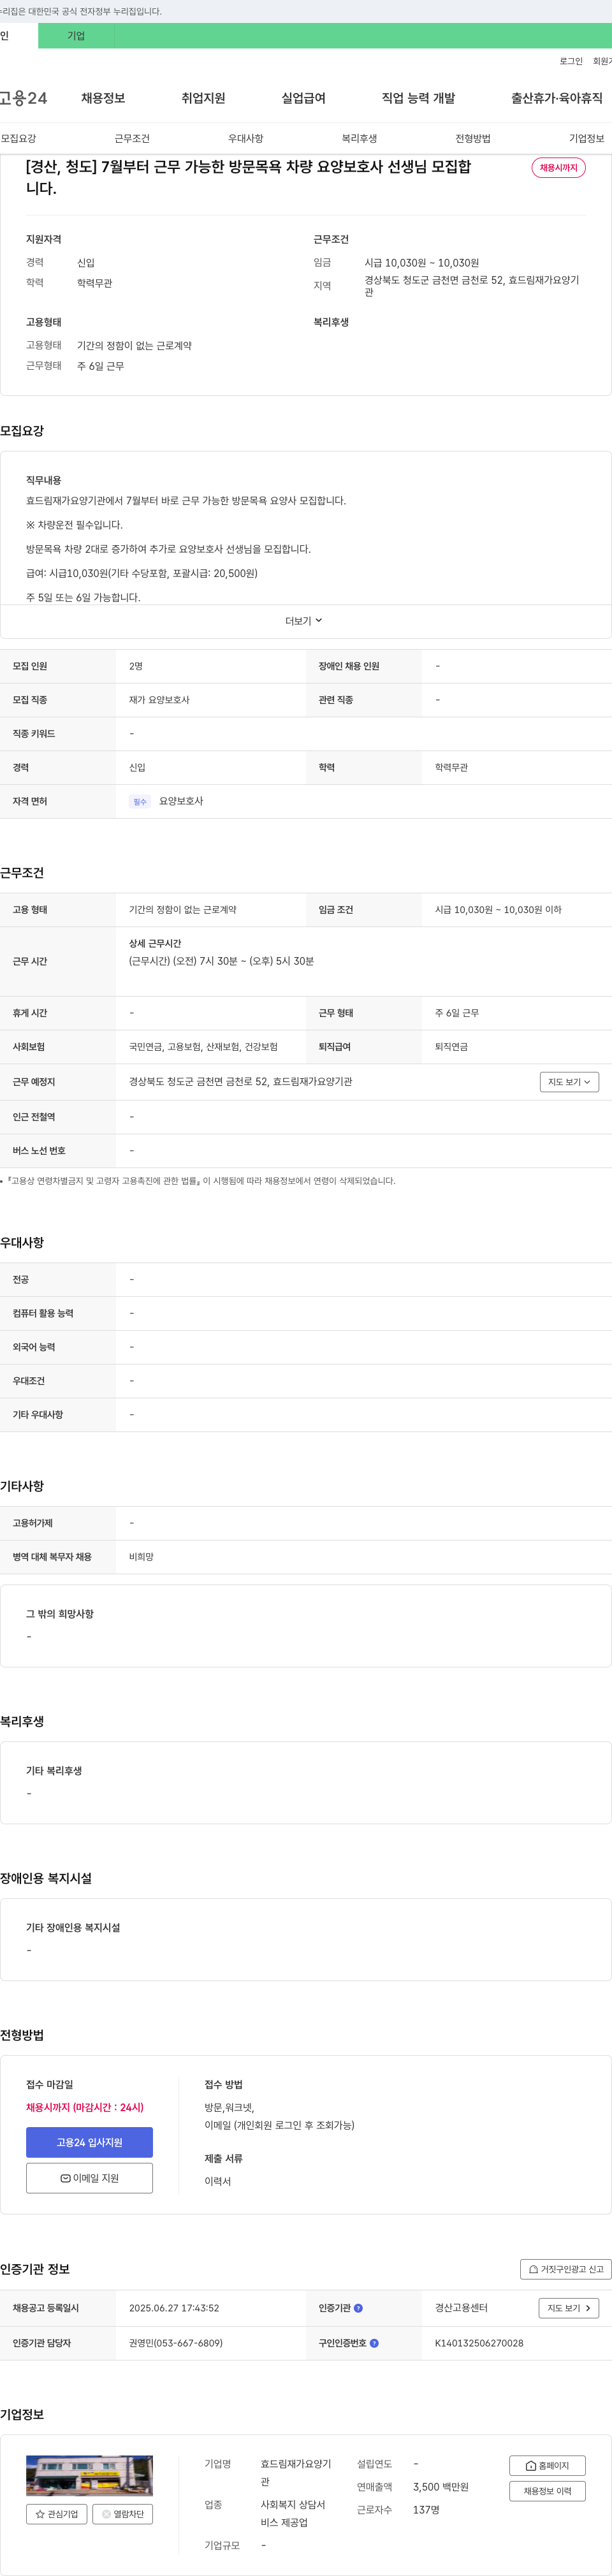Add company to 관심기업 favorites
Viewport: 612px width, 2576px height.
pos(57,2514)
